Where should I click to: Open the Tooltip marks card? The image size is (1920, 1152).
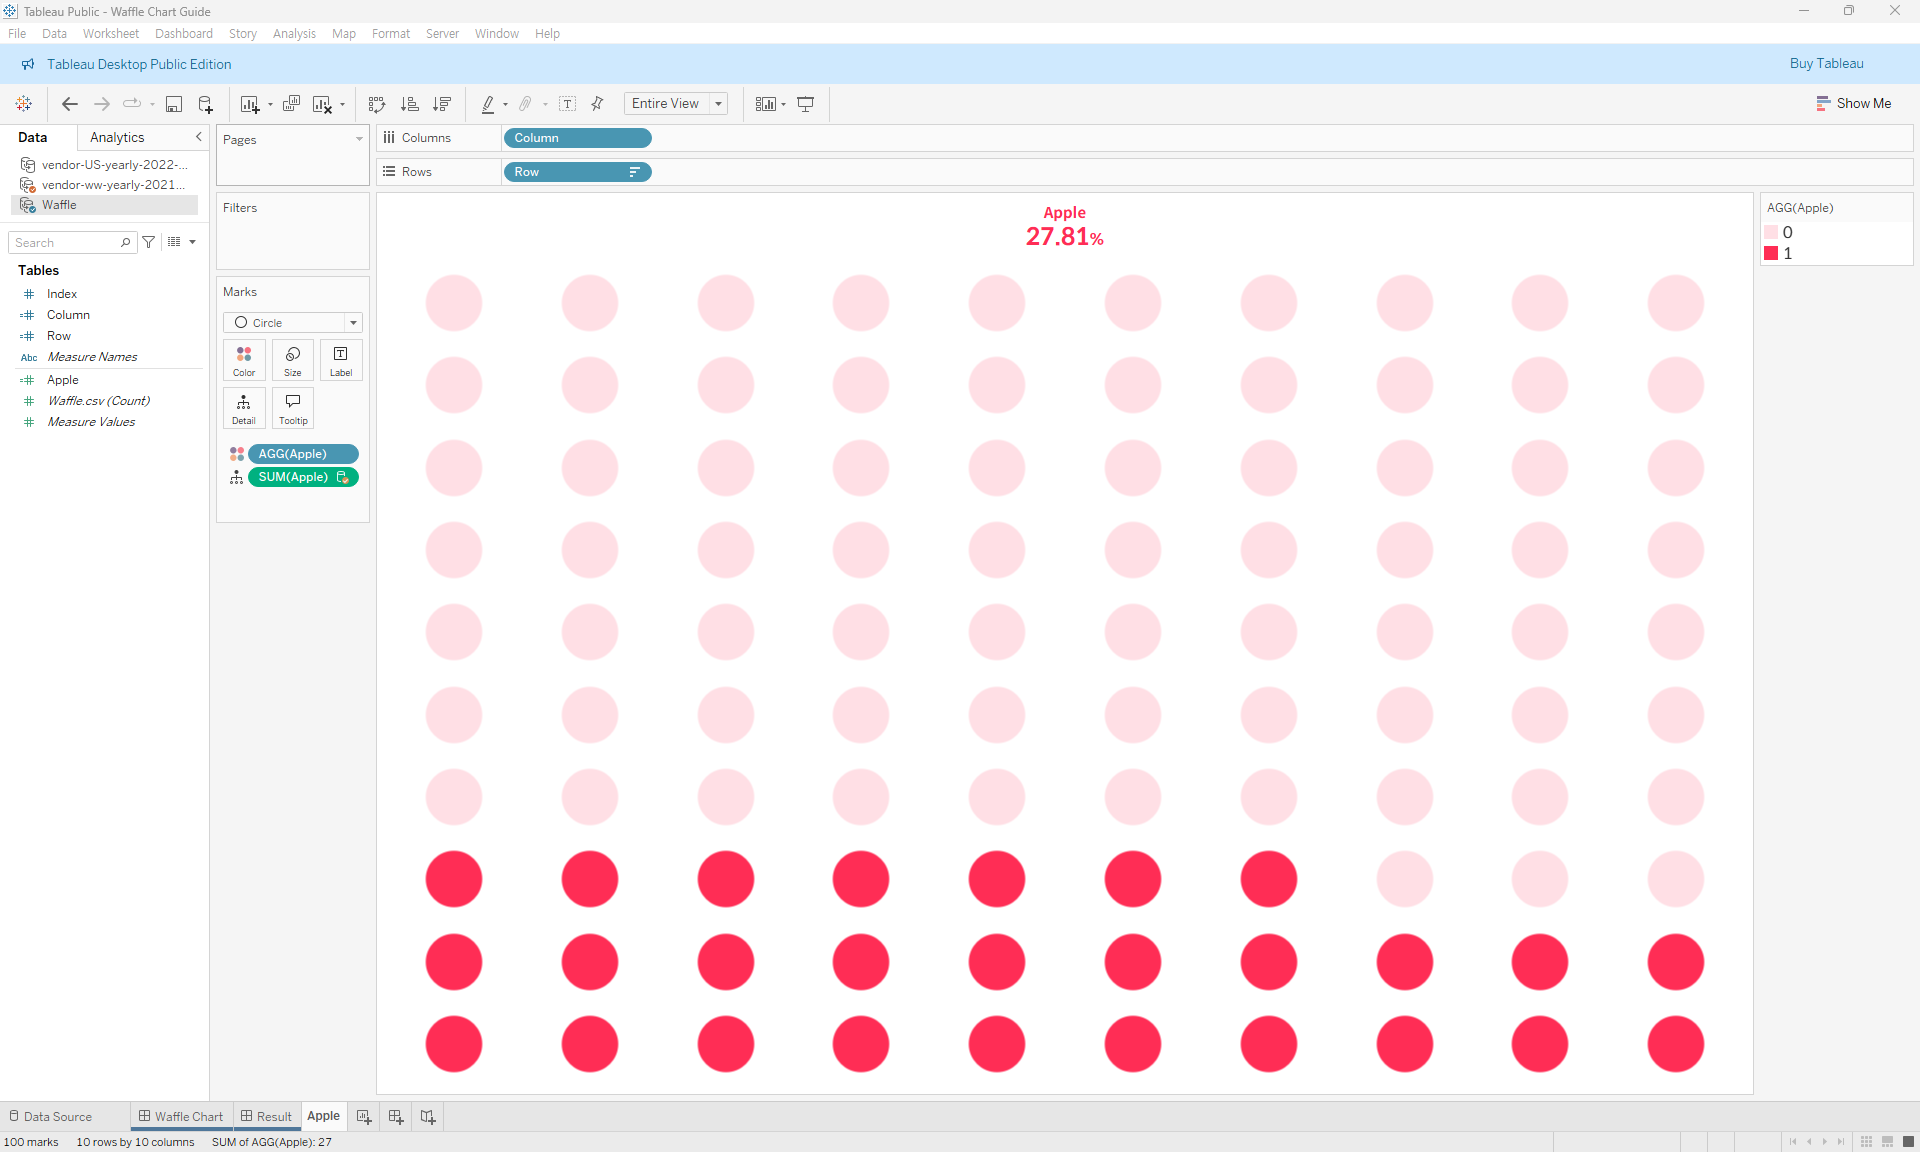tap(293, 408)
